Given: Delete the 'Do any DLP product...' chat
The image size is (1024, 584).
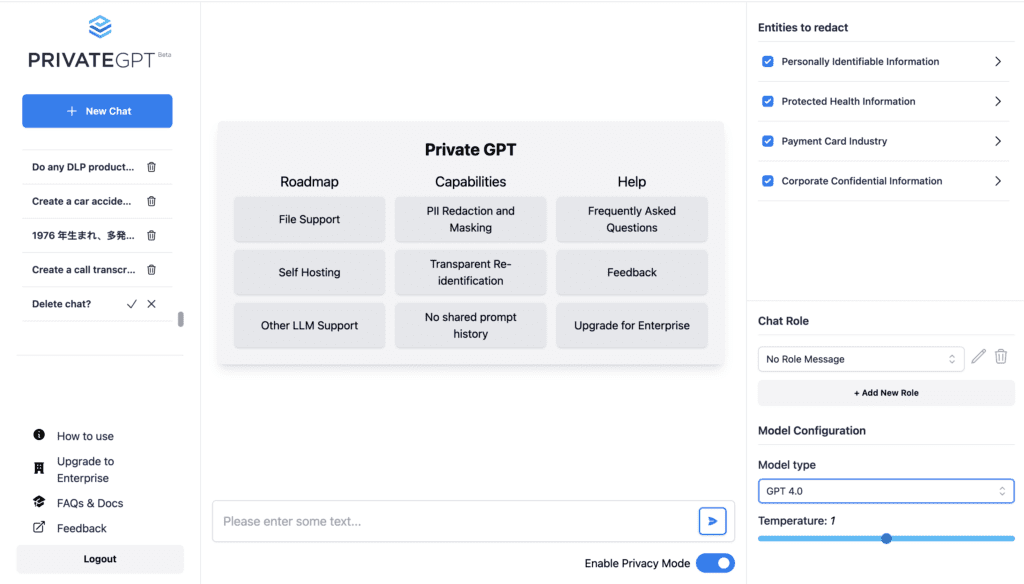Looking at the screenshot, I should tap(152, 167).
